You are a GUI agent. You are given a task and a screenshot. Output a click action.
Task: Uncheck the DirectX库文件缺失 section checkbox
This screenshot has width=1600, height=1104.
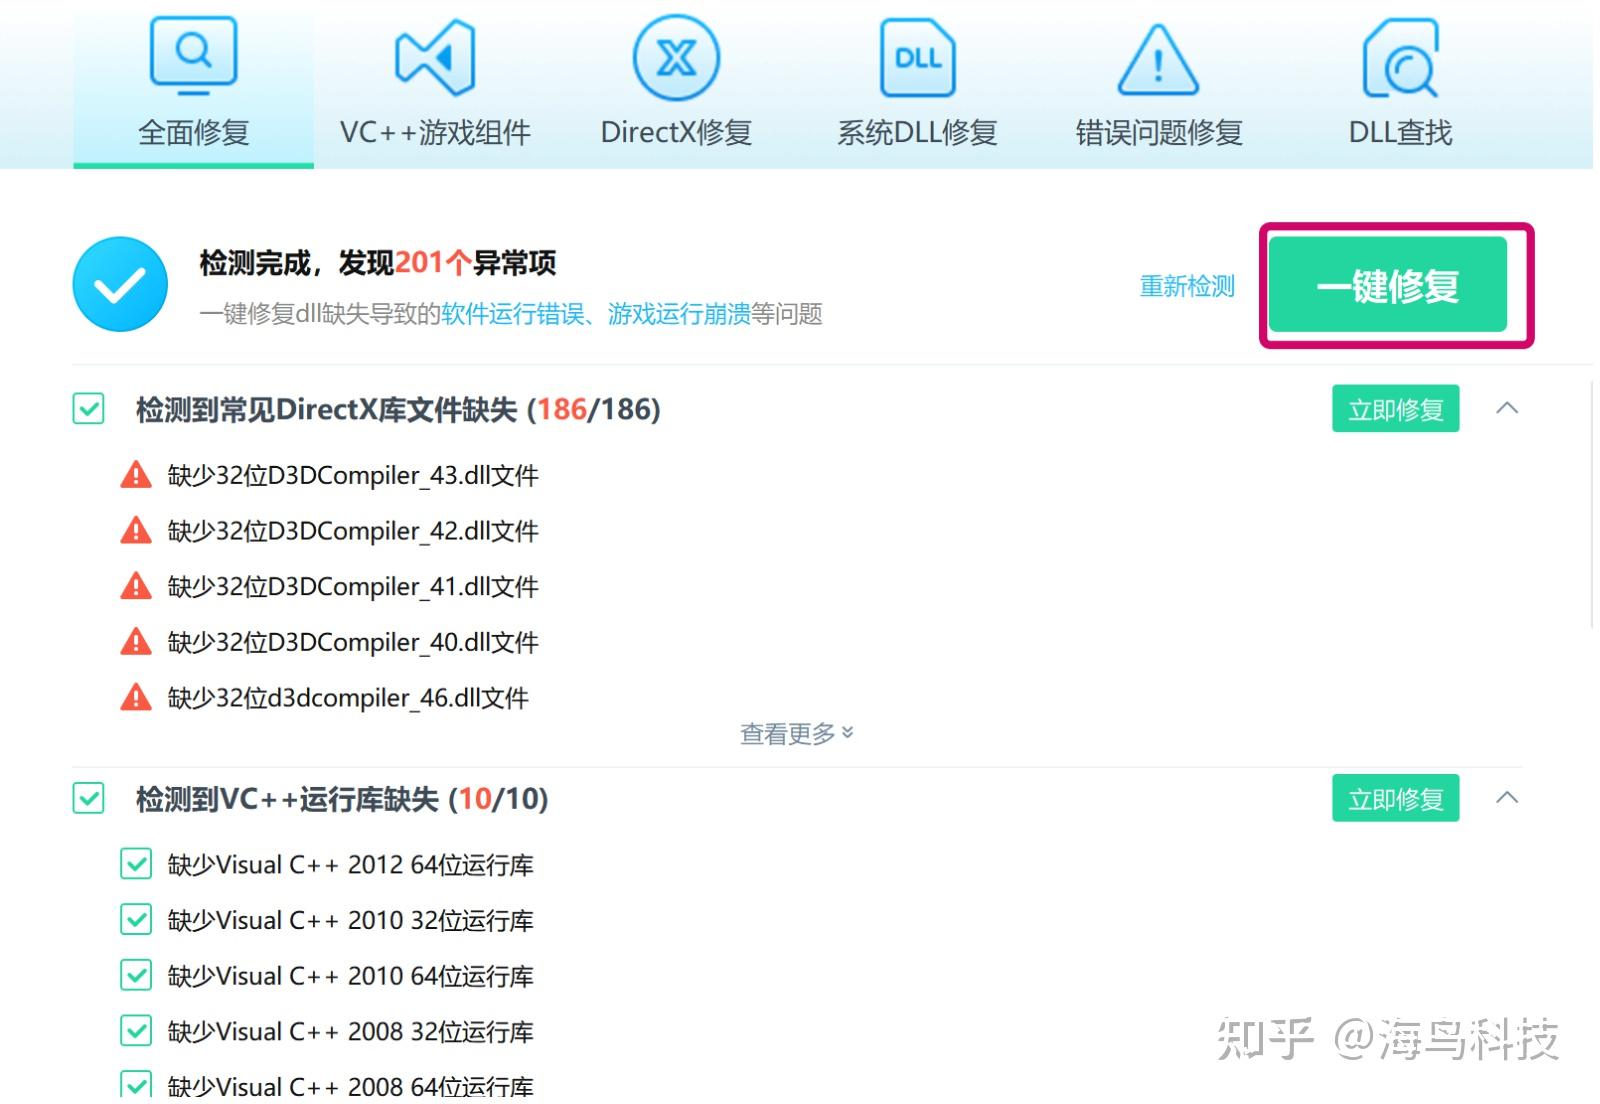87,408
